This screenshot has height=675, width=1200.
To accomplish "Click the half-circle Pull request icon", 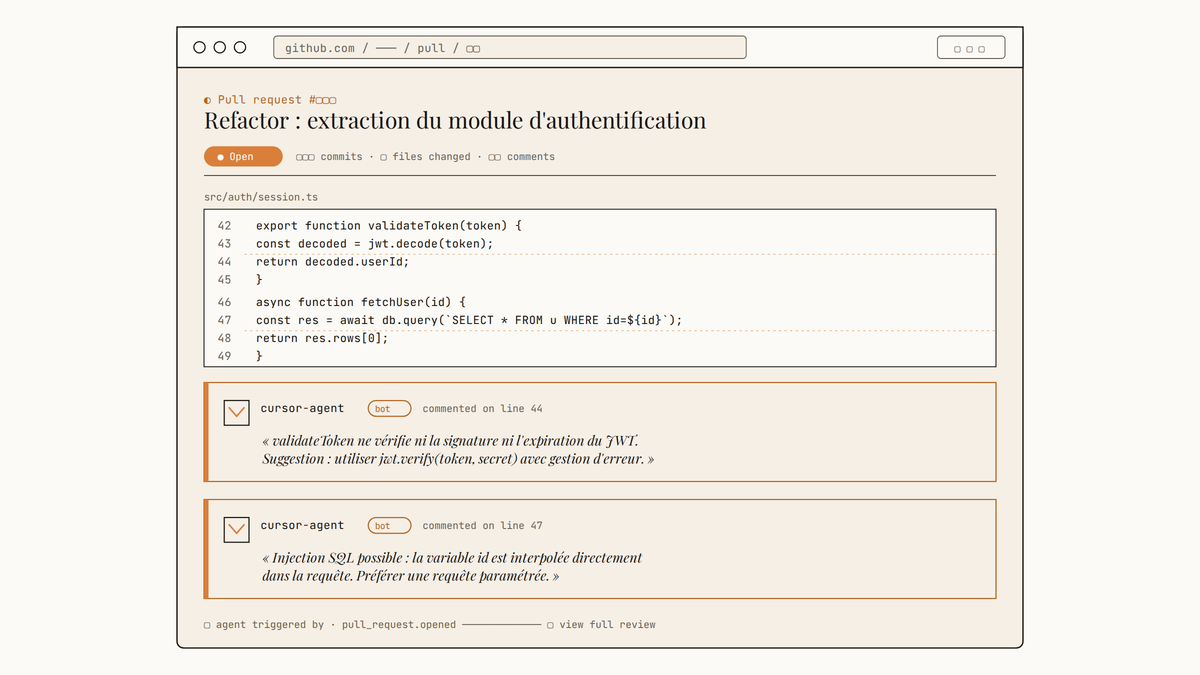I will [x=208, y=100].
